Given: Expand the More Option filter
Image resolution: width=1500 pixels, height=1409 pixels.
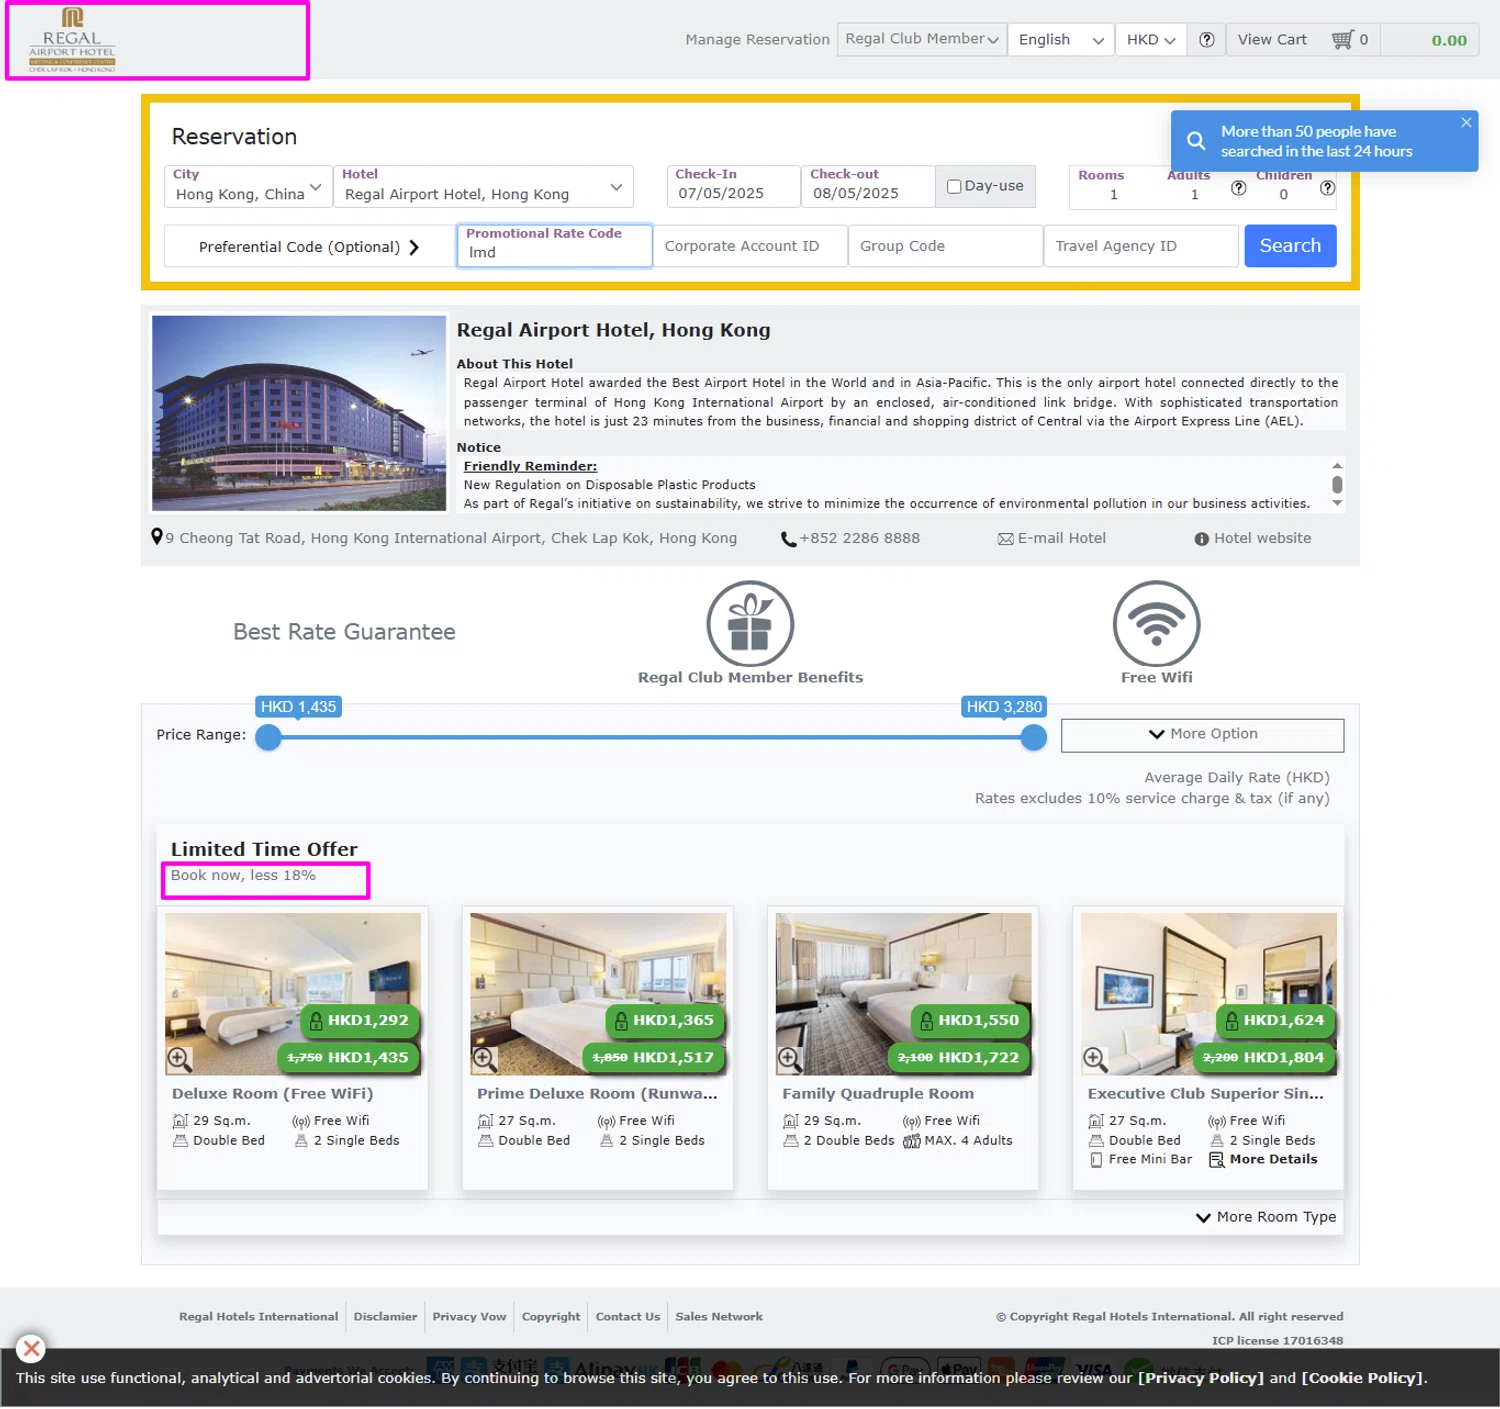Looking at the screenshot, I should point(1202,735).
